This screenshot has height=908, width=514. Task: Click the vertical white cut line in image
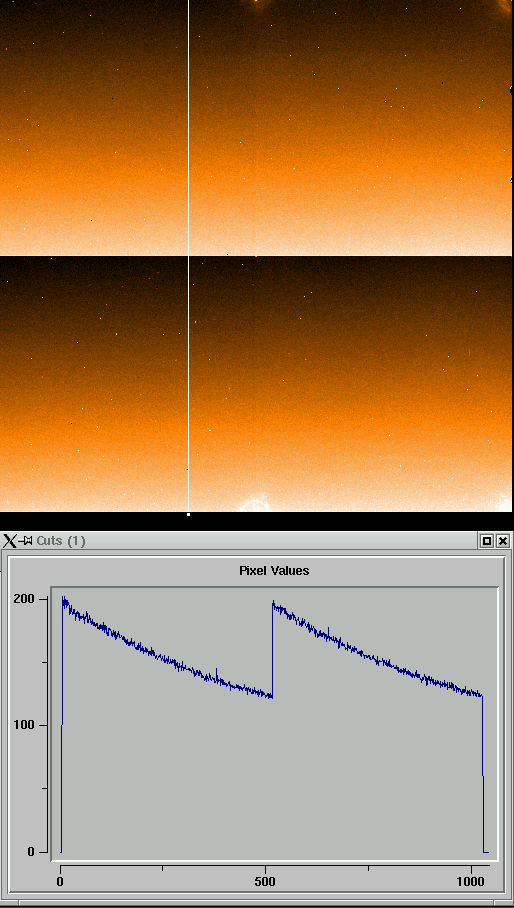(189, 255)
